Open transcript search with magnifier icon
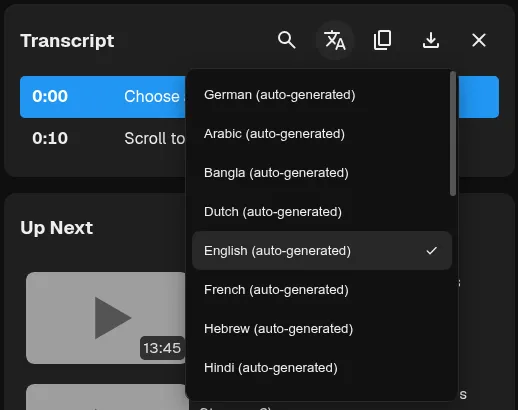 point(286,40)
